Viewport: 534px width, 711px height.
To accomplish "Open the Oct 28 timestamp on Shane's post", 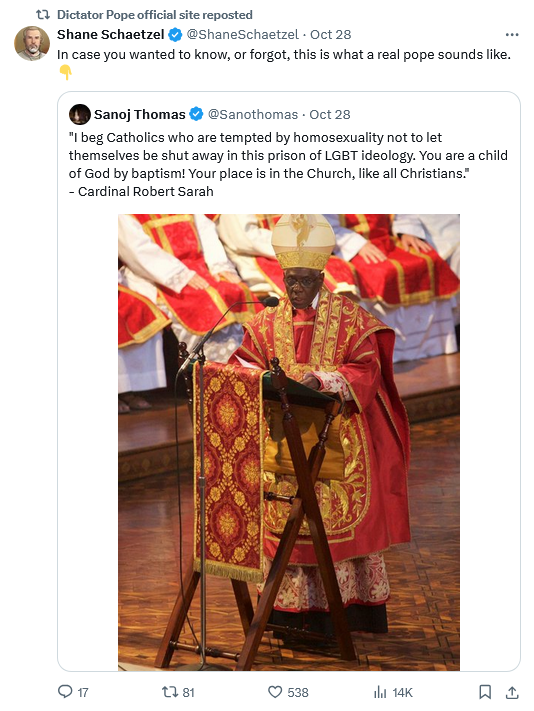I will point(330,34).
